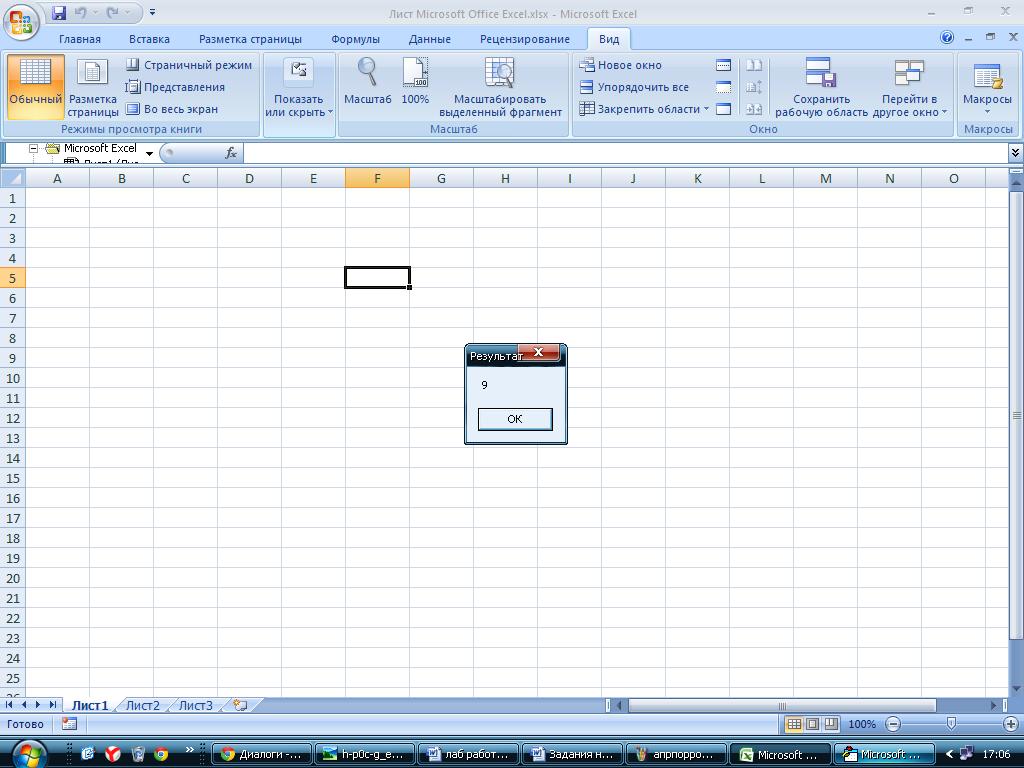
Task: Open Рецензирование ribbon tab
Action: tap(524, 39)
